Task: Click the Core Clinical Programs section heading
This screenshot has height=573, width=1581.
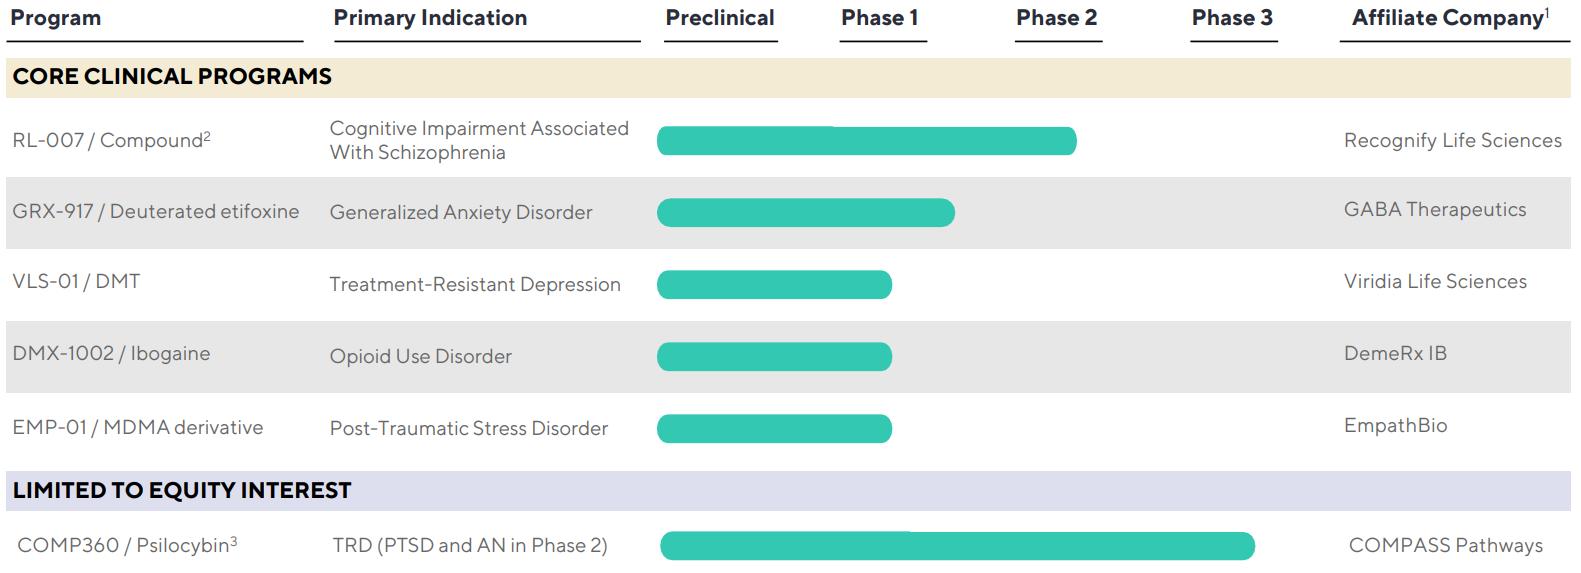Action: 172,77
